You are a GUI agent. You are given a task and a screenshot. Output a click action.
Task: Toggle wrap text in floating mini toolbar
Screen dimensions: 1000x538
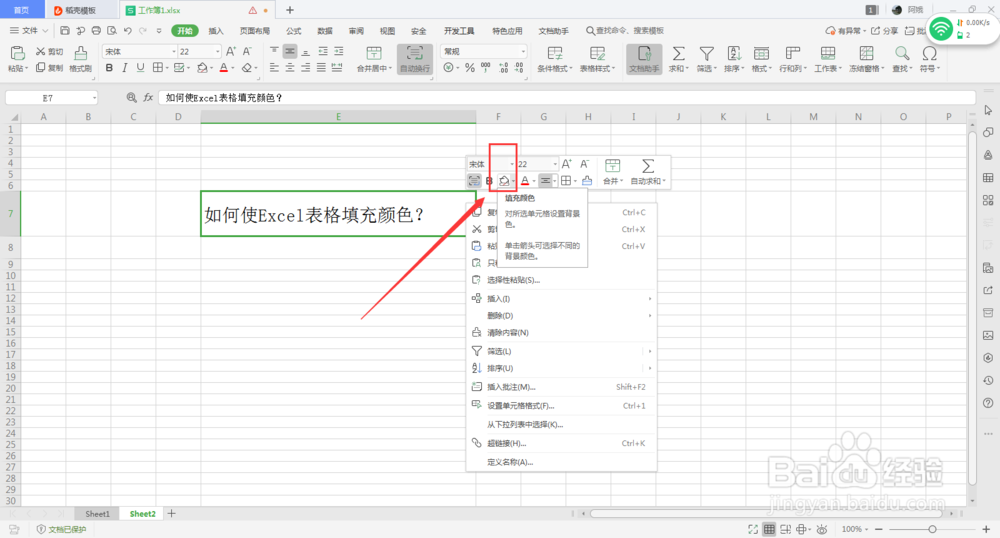click(x=474, y=181)
